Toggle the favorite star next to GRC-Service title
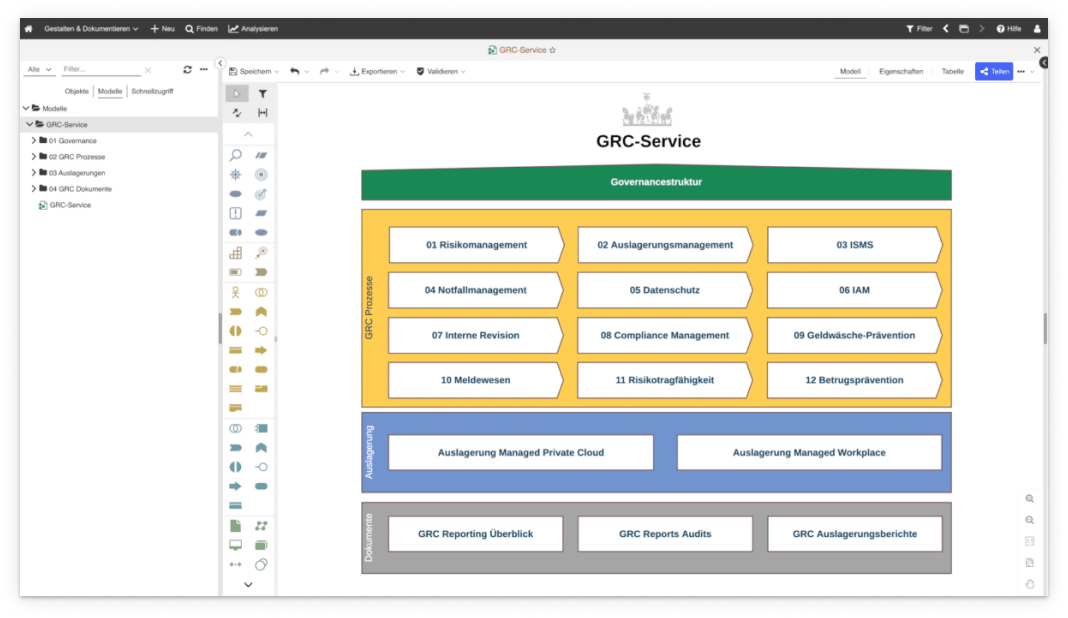This screenshot has width=1068, height=618. point(552,50)
